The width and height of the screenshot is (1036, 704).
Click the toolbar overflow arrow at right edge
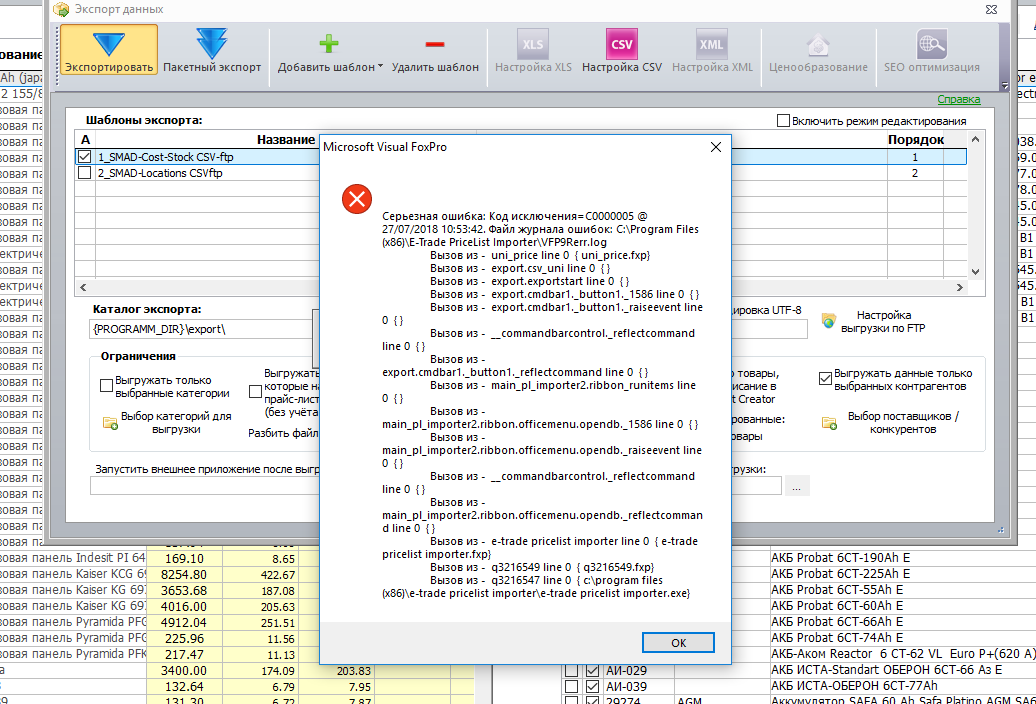(x=1004, y=85)
